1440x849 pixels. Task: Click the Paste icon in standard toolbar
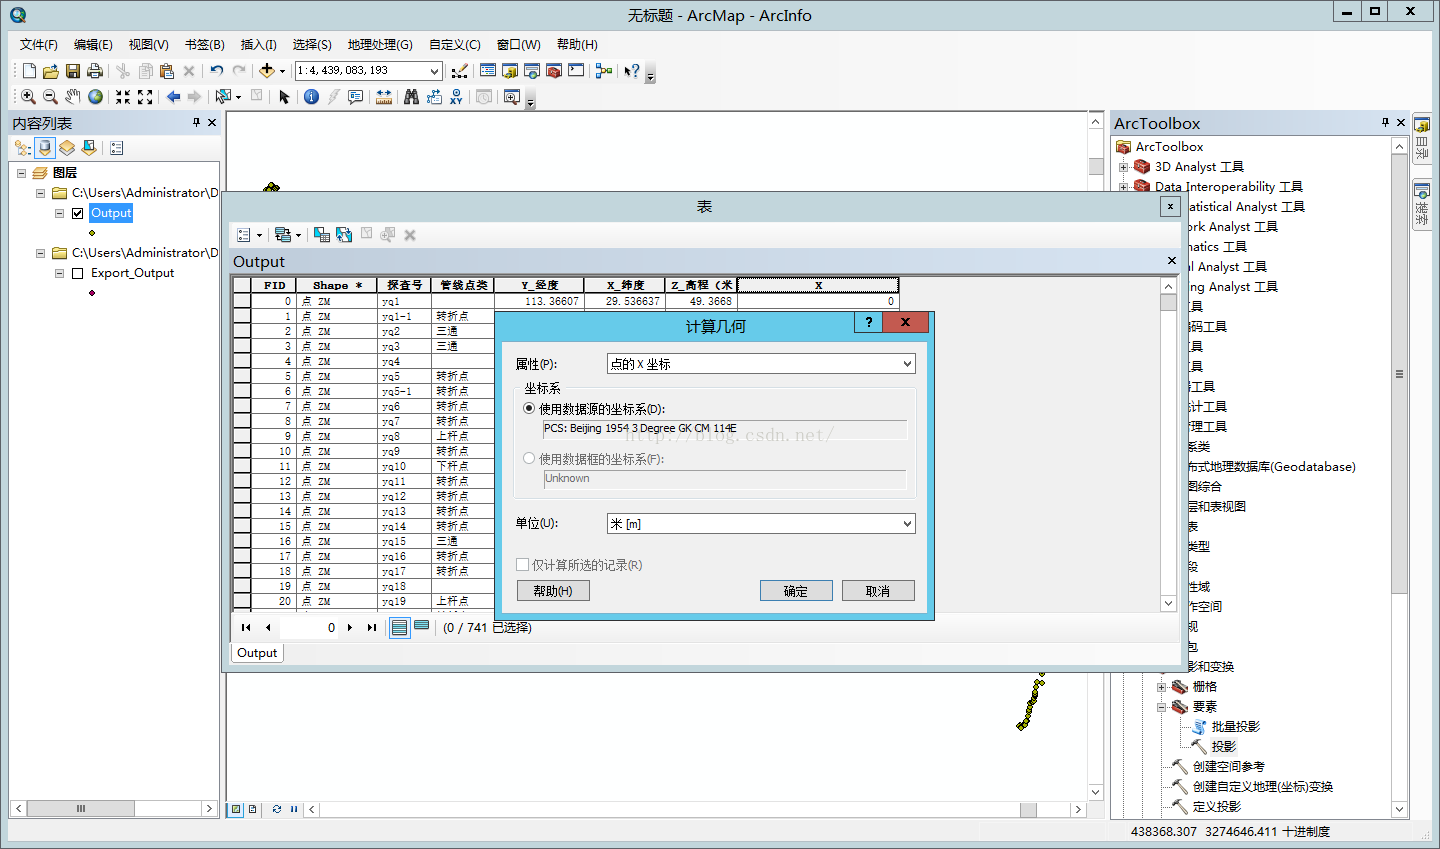(167, 71)
